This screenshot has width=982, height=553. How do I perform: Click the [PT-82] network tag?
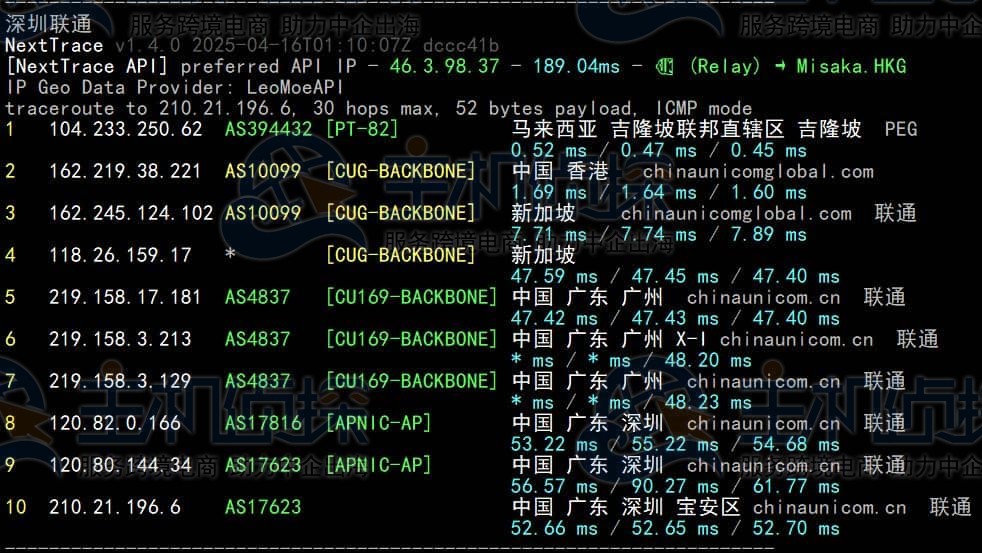tap(362, 130)
